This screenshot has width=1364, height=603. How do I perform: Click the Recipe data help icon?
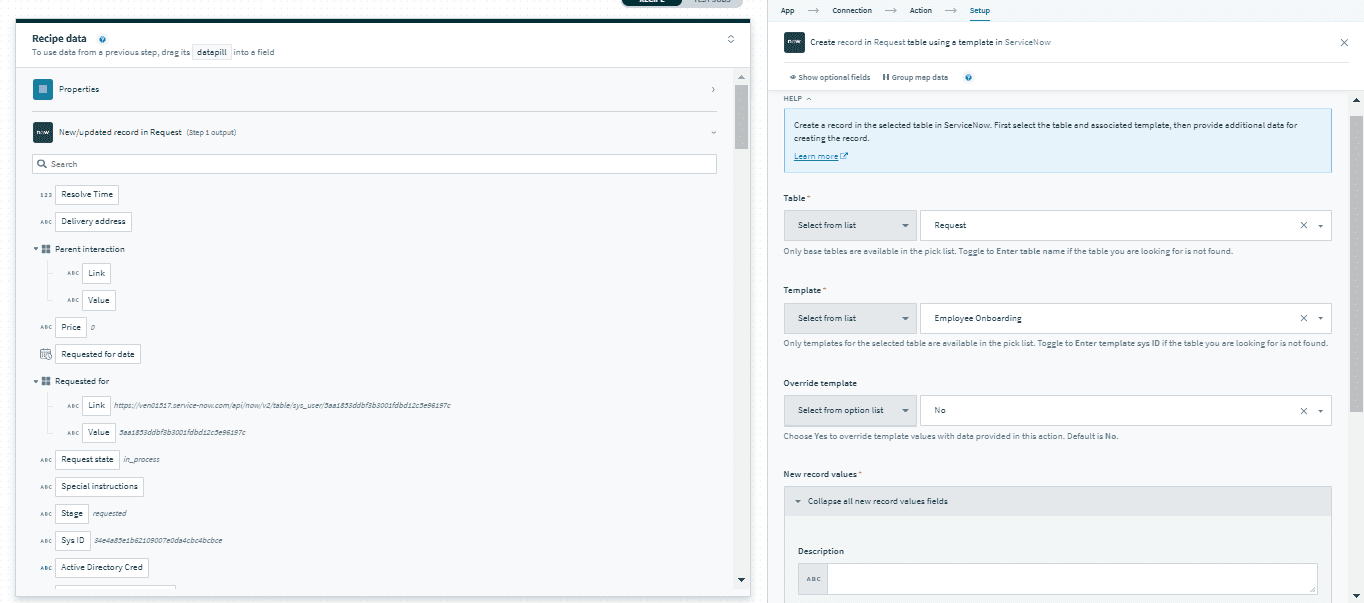[103, 39]
